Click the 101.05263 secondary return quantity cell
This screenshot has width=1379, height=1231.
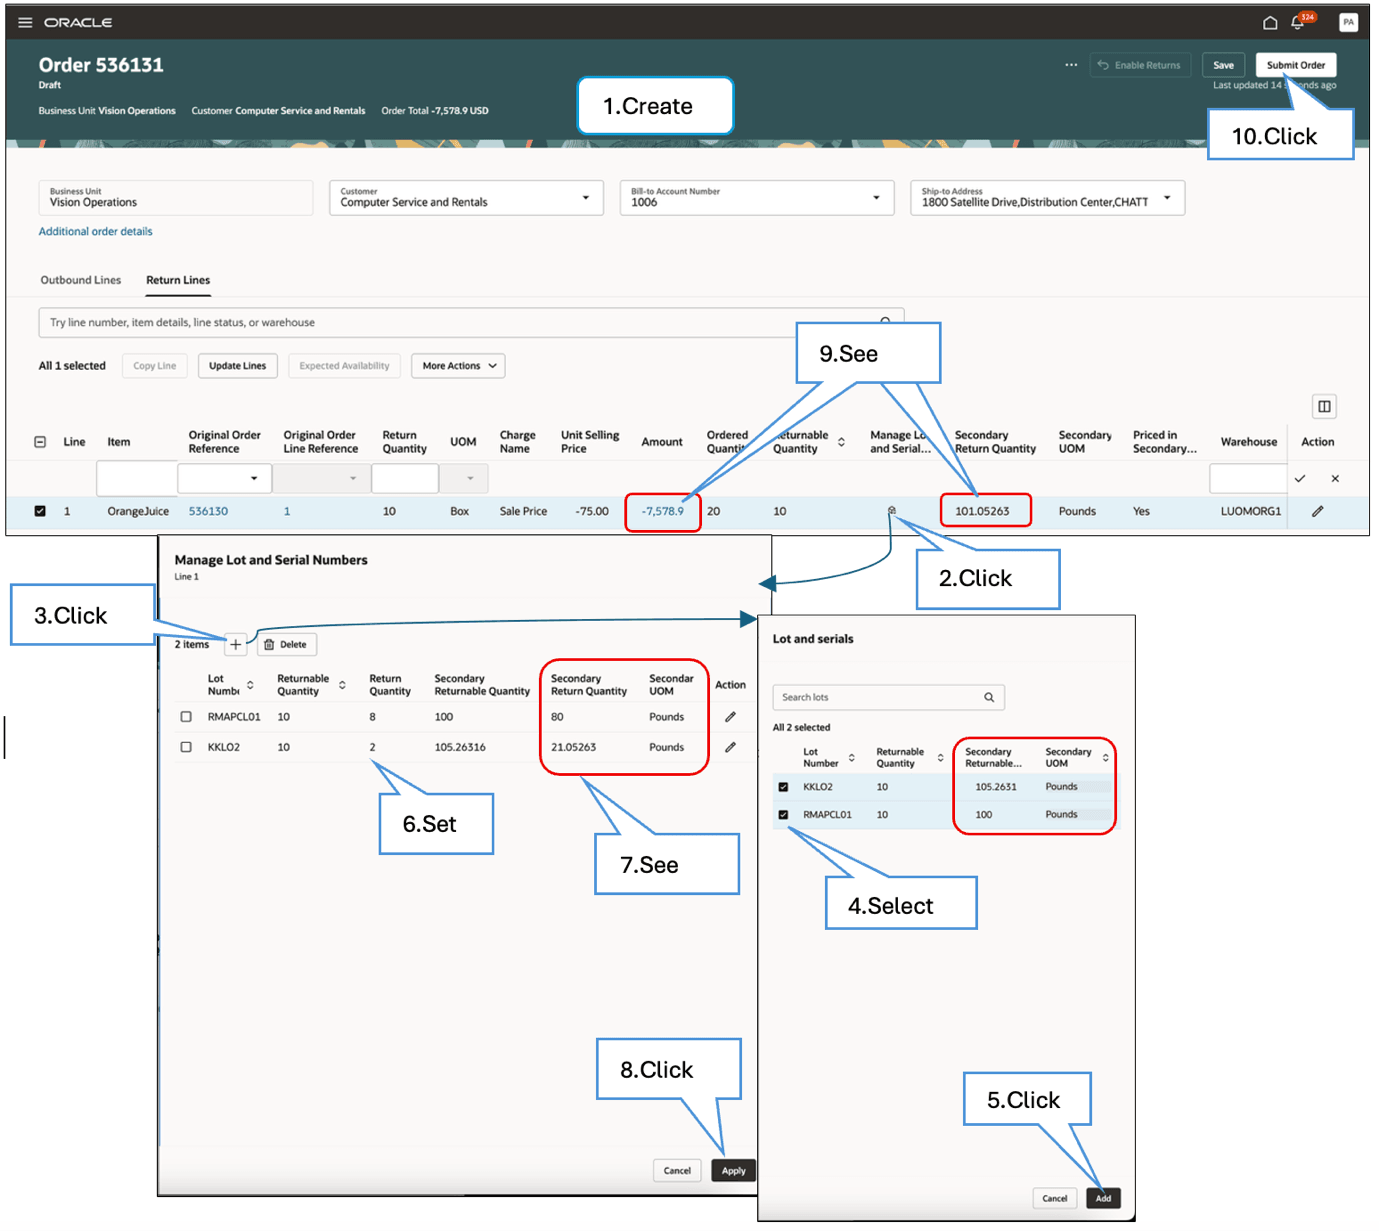pyautogui.click(x=982, y=511)
